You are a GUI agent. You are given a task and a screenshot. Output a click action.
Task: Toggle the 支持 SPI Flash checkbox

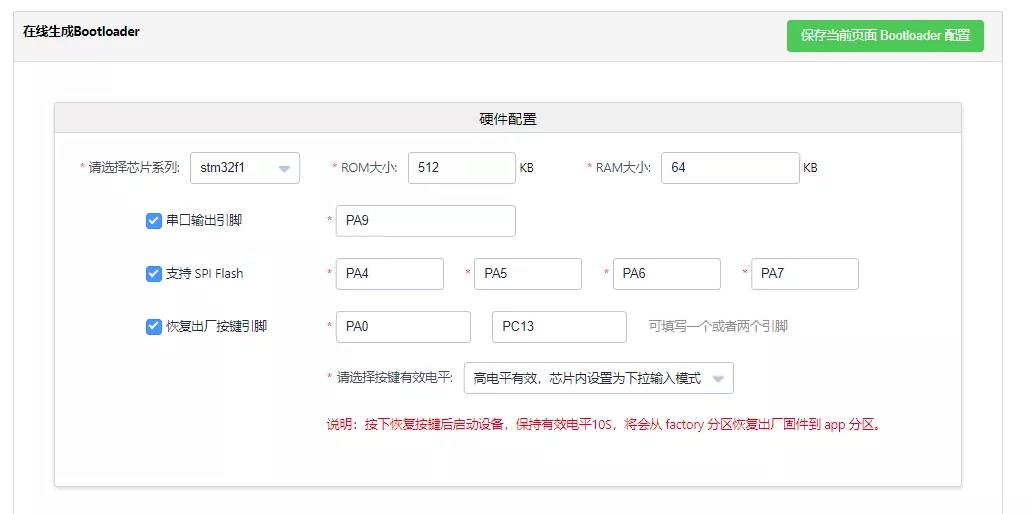click(153, 273)
